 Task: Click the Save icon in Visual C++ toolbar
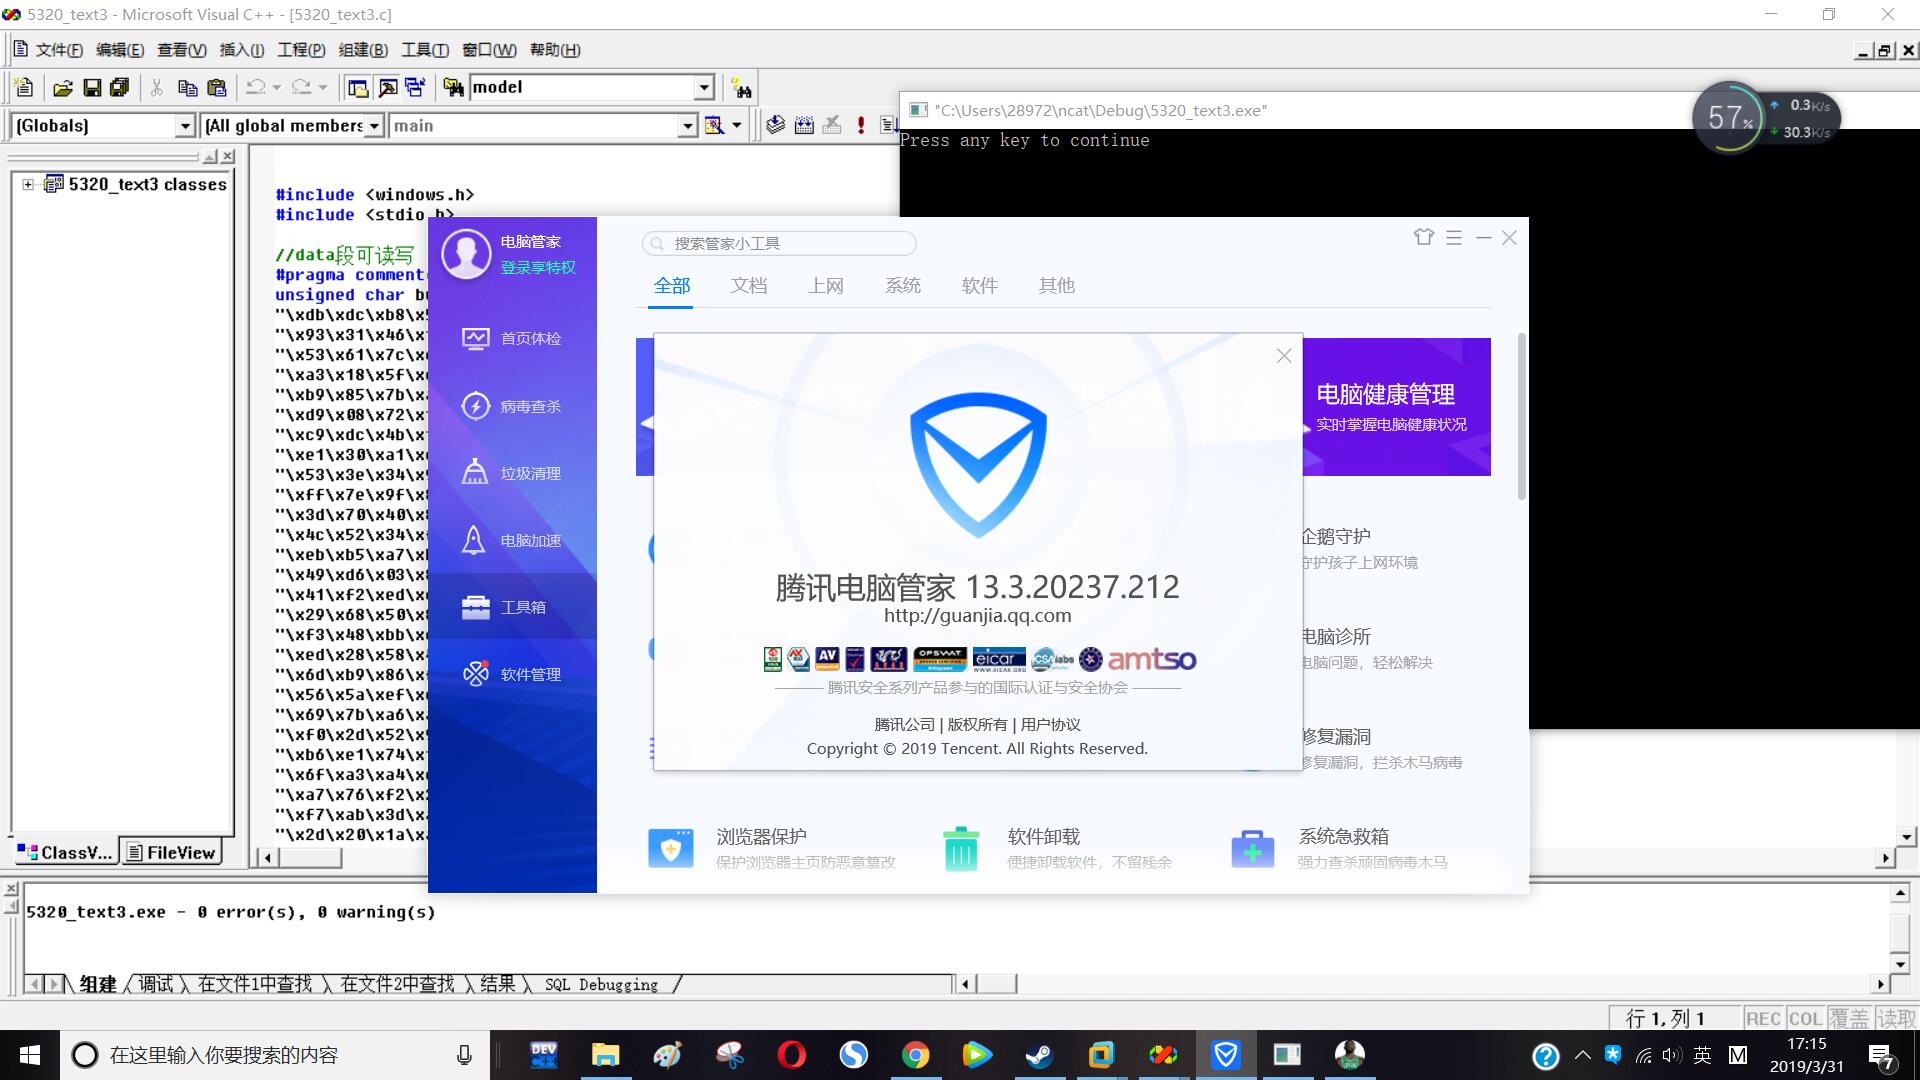coord(92,88)
